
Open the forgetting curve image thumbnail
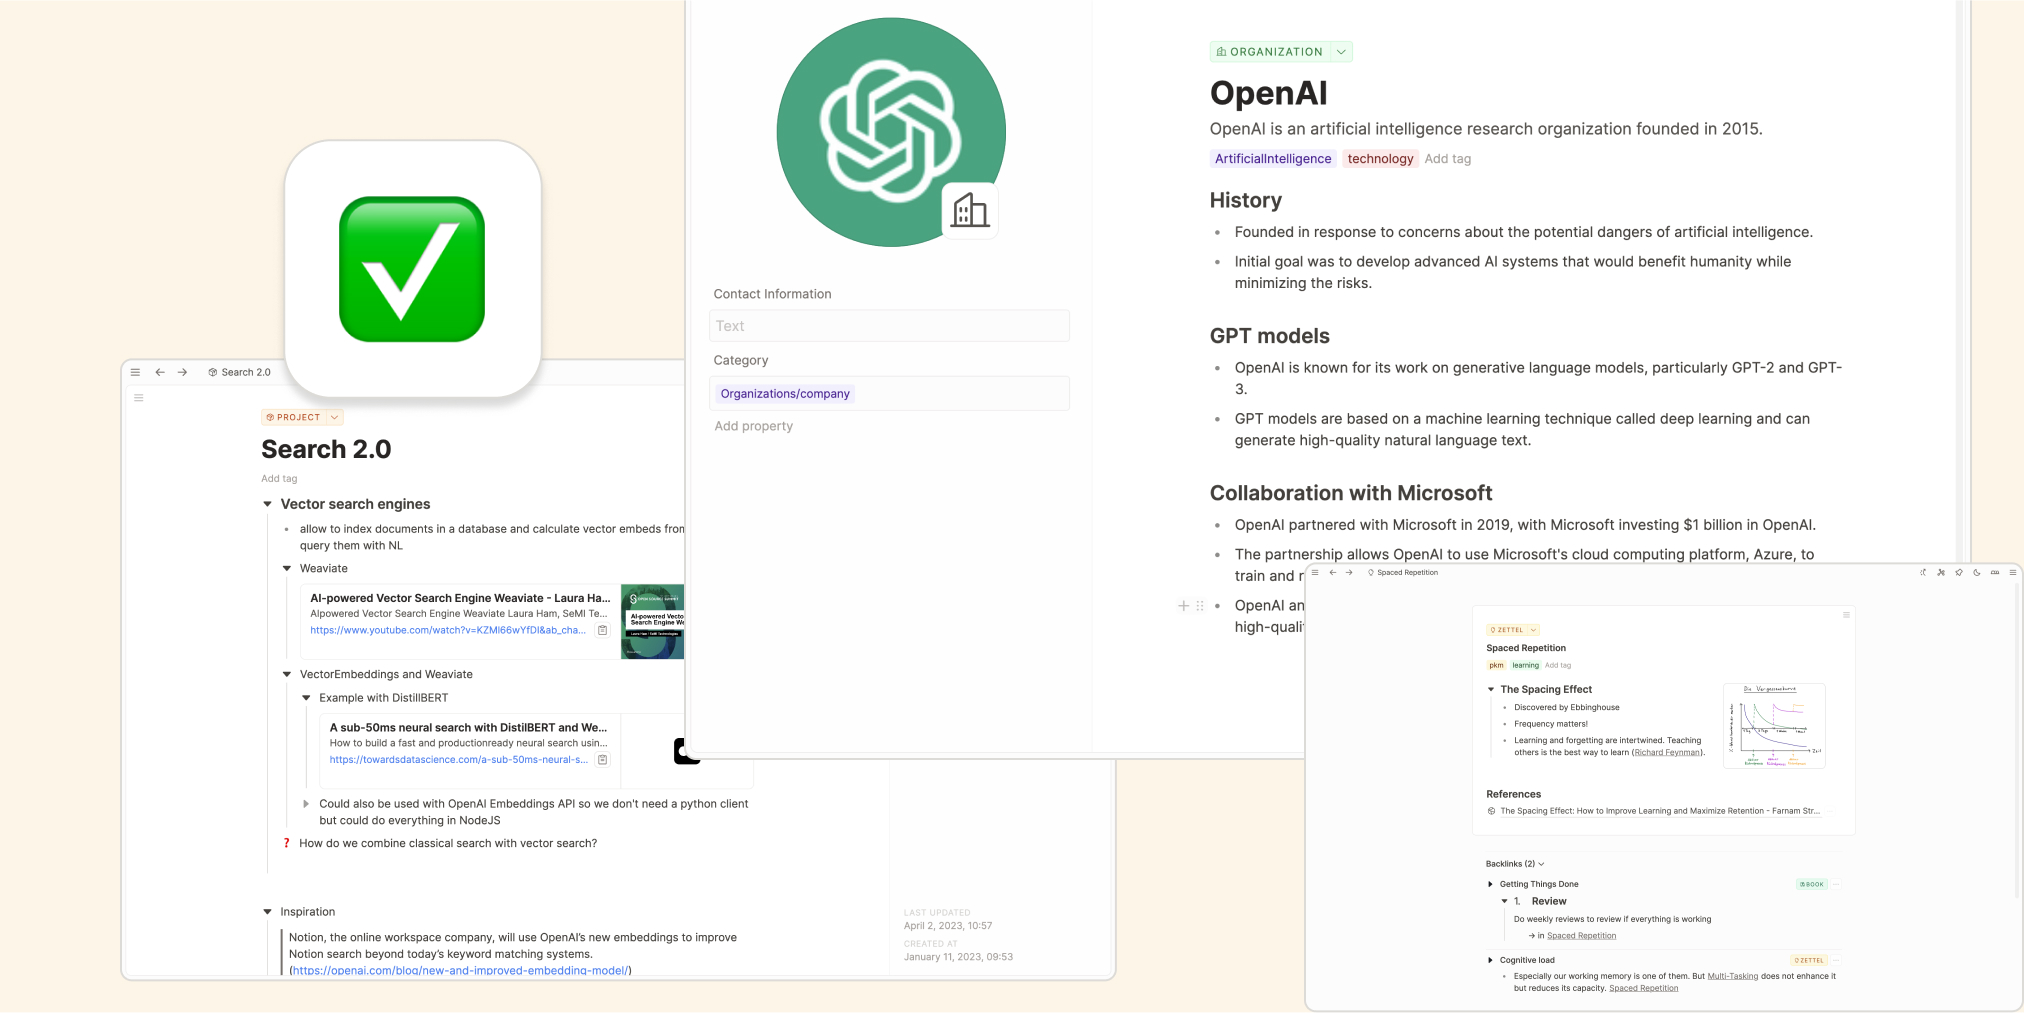(1774, 726)
